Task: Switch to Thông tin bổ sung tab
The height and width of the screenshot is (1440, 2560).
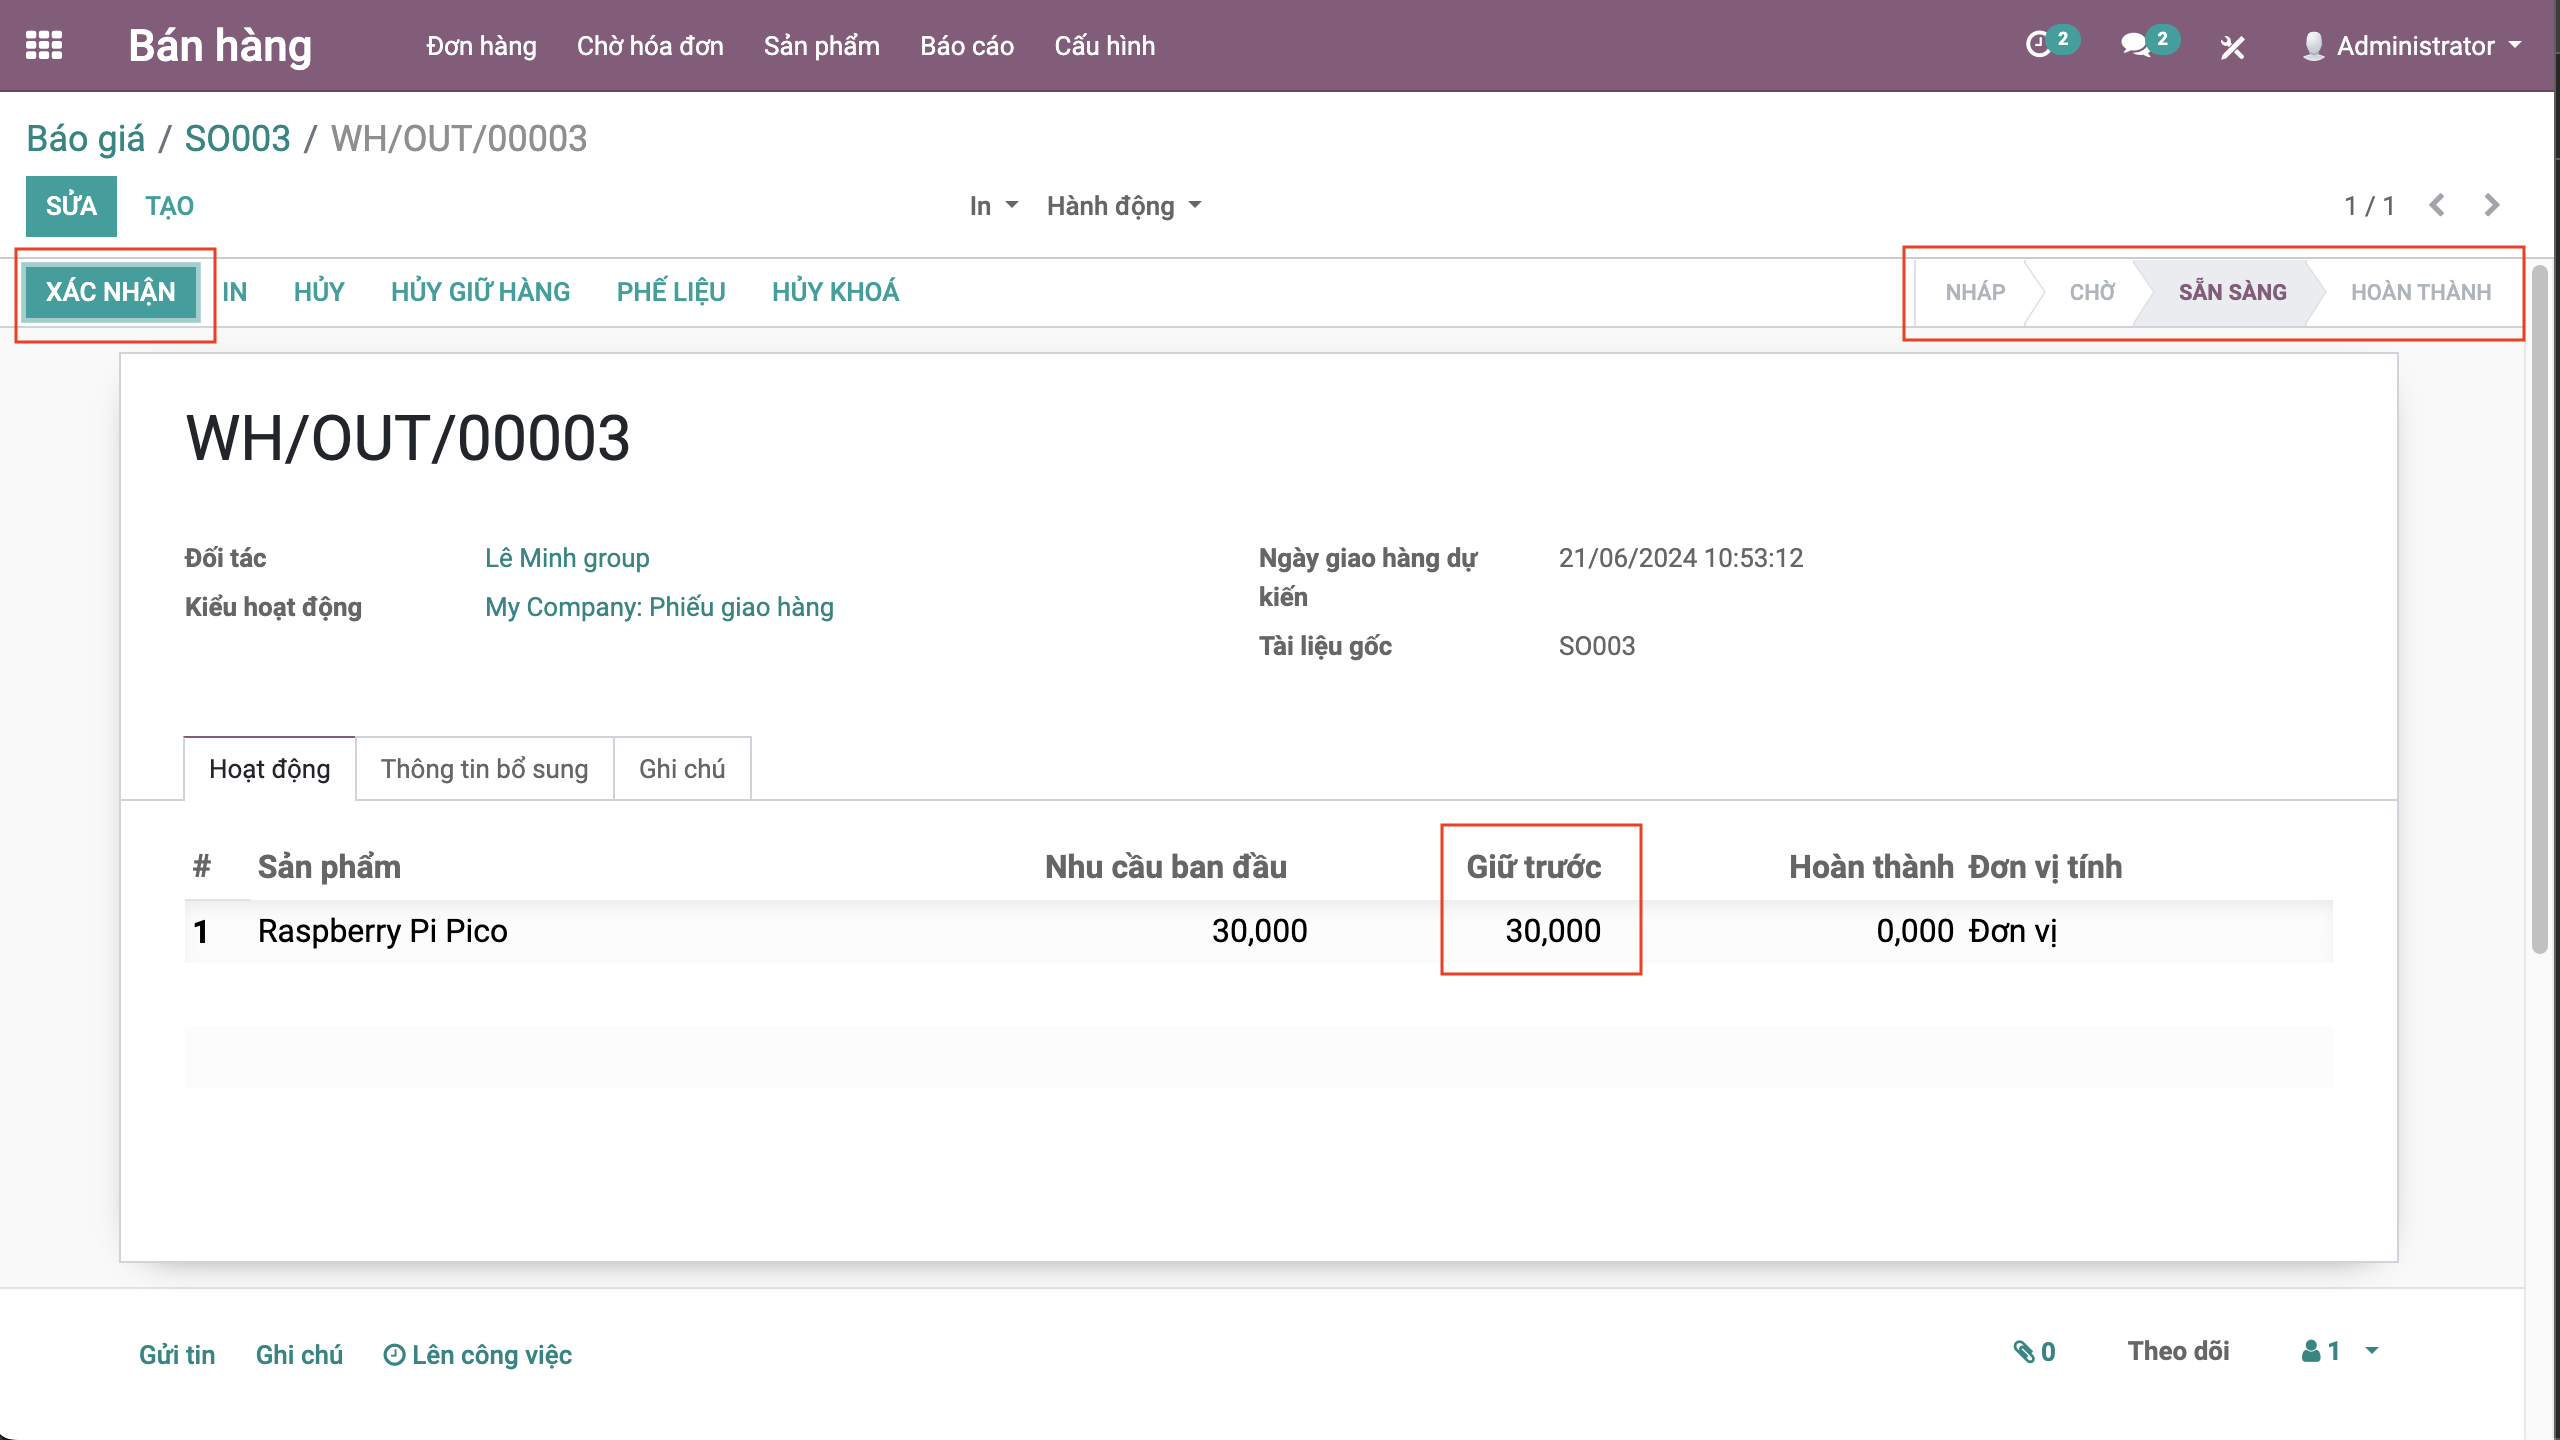Action: tap(484, 769)
